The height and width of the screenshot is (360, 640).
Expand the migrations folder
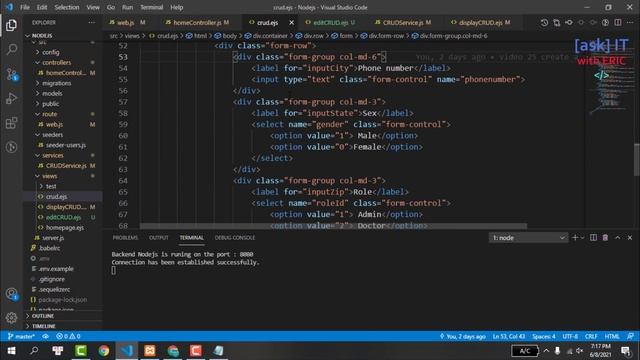click(56, 83)
